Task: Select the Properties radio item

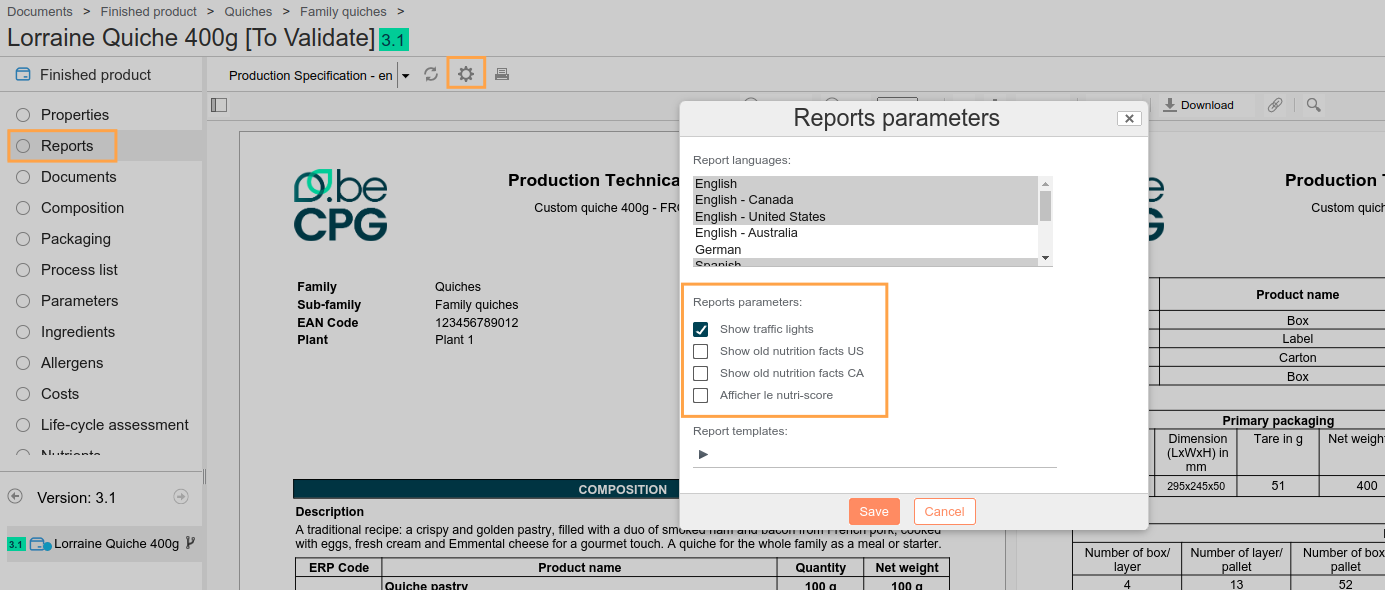Action: click(23, 115)
